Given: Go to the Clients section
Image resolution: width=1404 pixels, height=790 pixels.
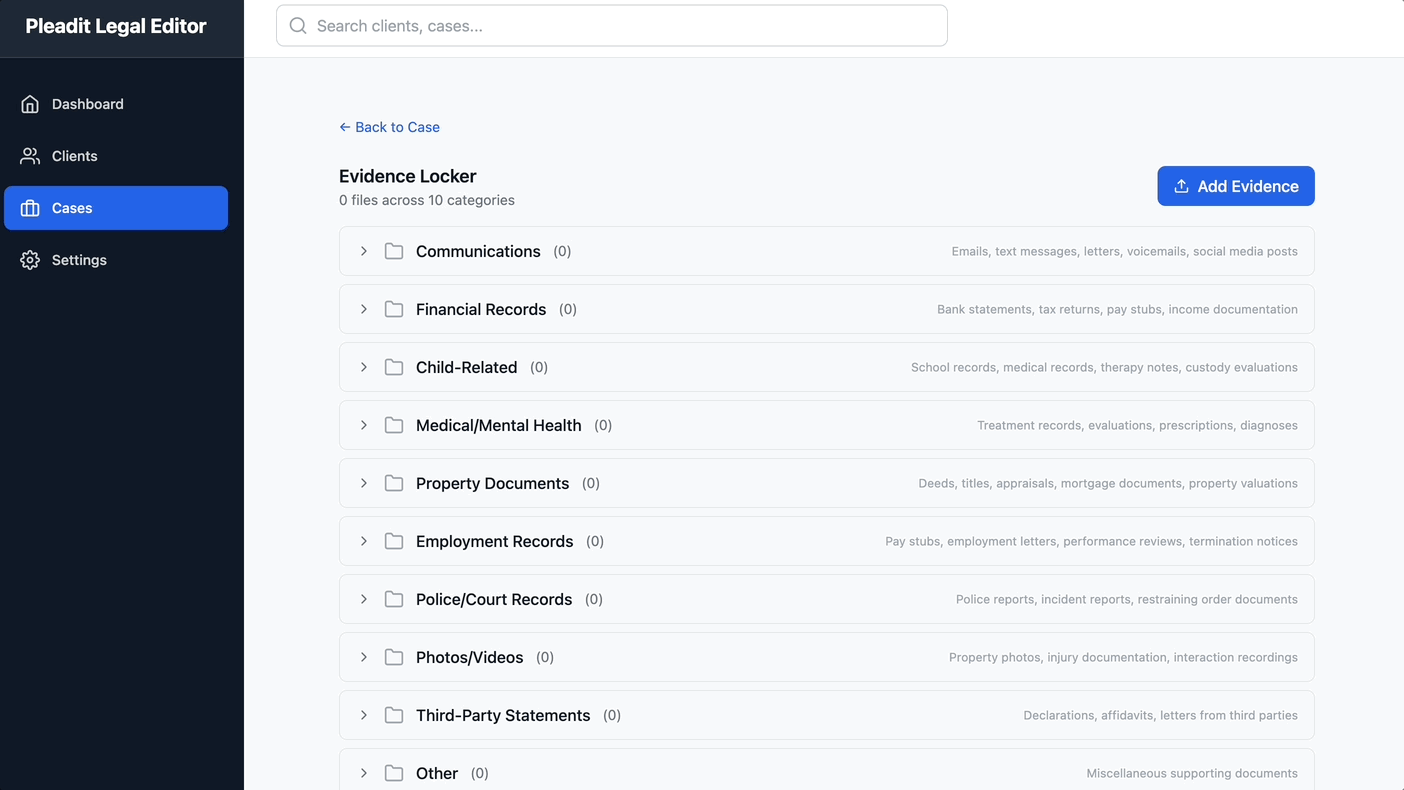Looking at the screenshot, I should 74,155.
